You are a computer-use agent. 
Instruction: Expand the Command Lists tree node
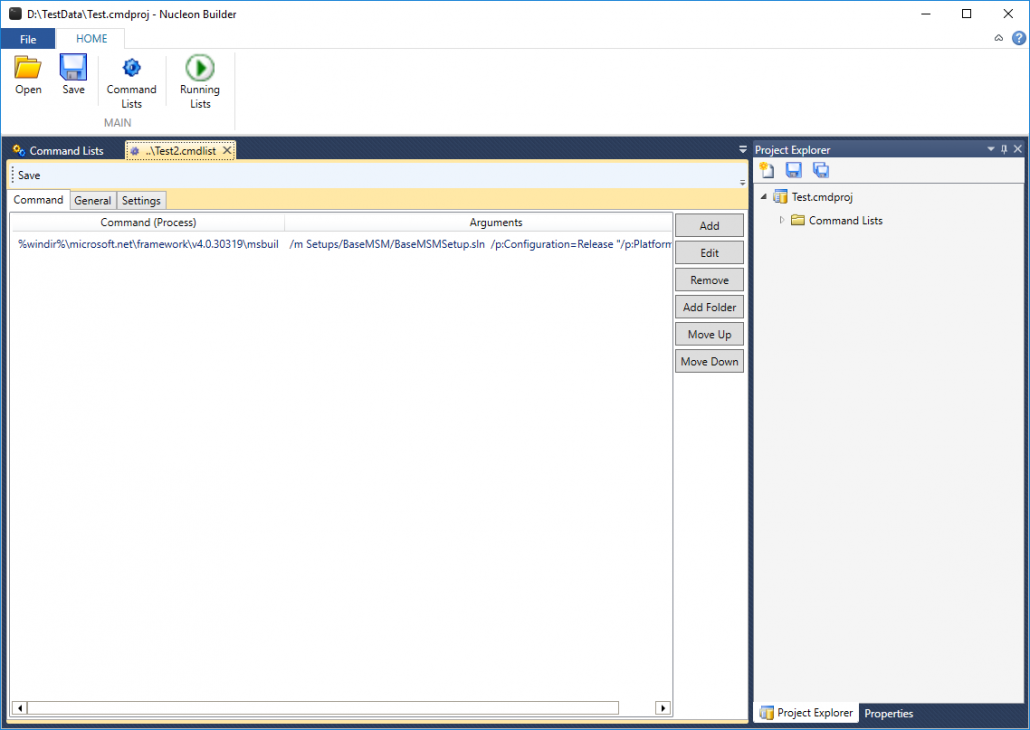(781, 220)
